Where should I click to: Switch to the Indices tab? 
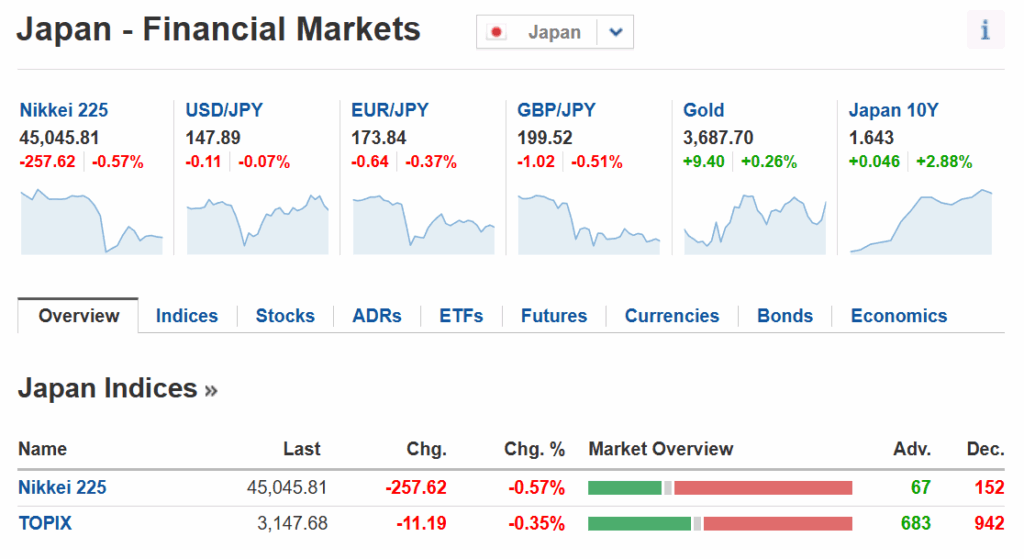coord(187,316)
